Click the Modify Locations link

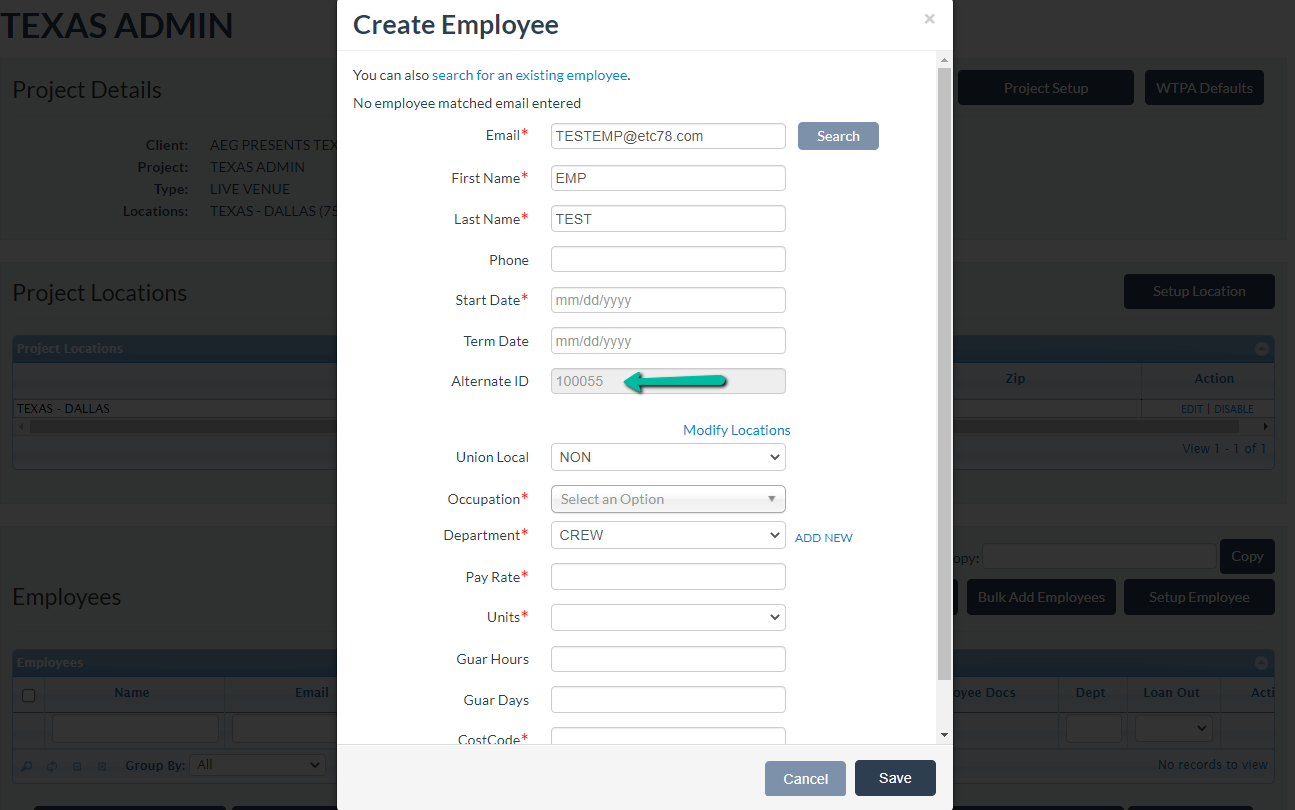(737, 430)
